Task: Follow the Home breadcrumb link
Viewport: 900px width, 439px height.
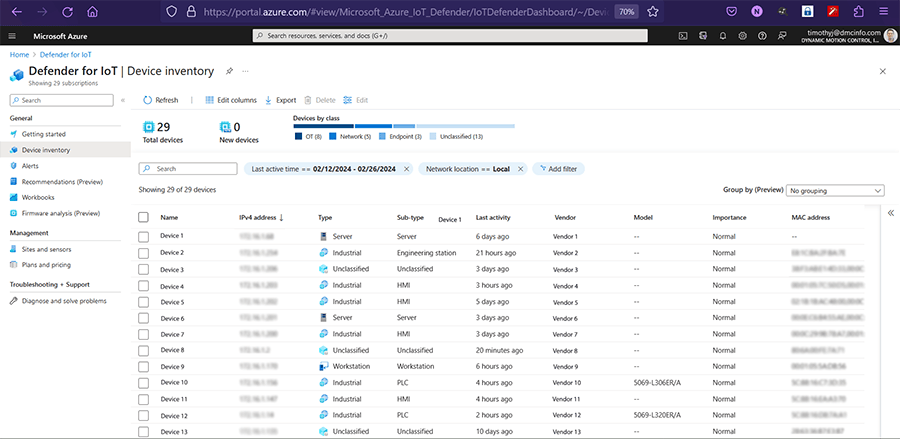Action: pyautogui.click(x=19, y=55)
